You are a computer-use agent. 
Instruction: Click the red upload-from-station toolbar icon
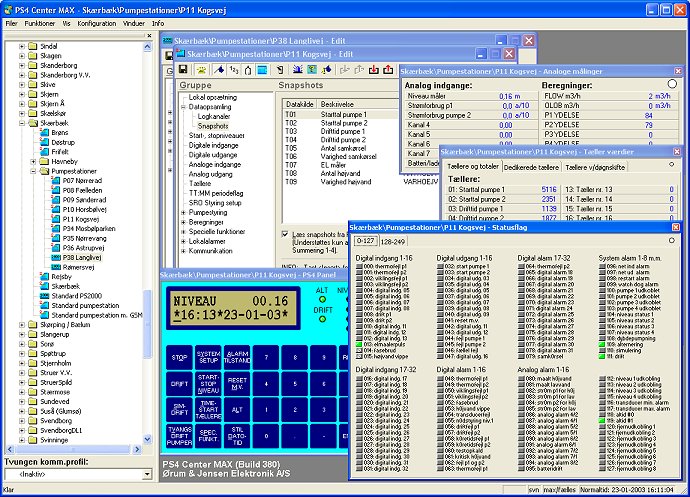pos(388,70)
